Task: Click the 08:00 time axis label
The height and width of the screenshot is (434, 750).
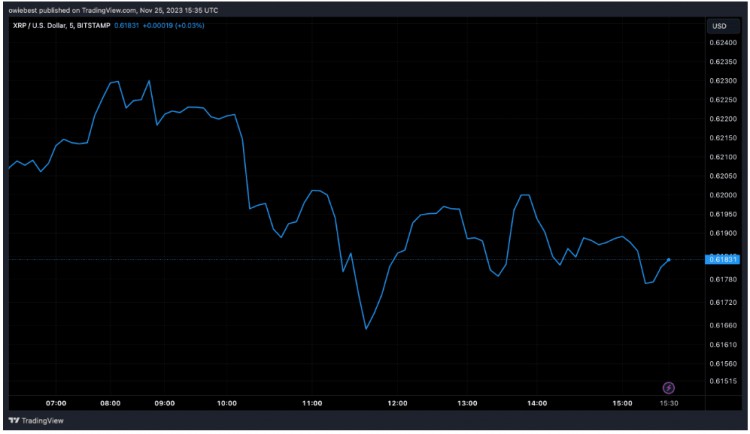Action: [110, 403]
